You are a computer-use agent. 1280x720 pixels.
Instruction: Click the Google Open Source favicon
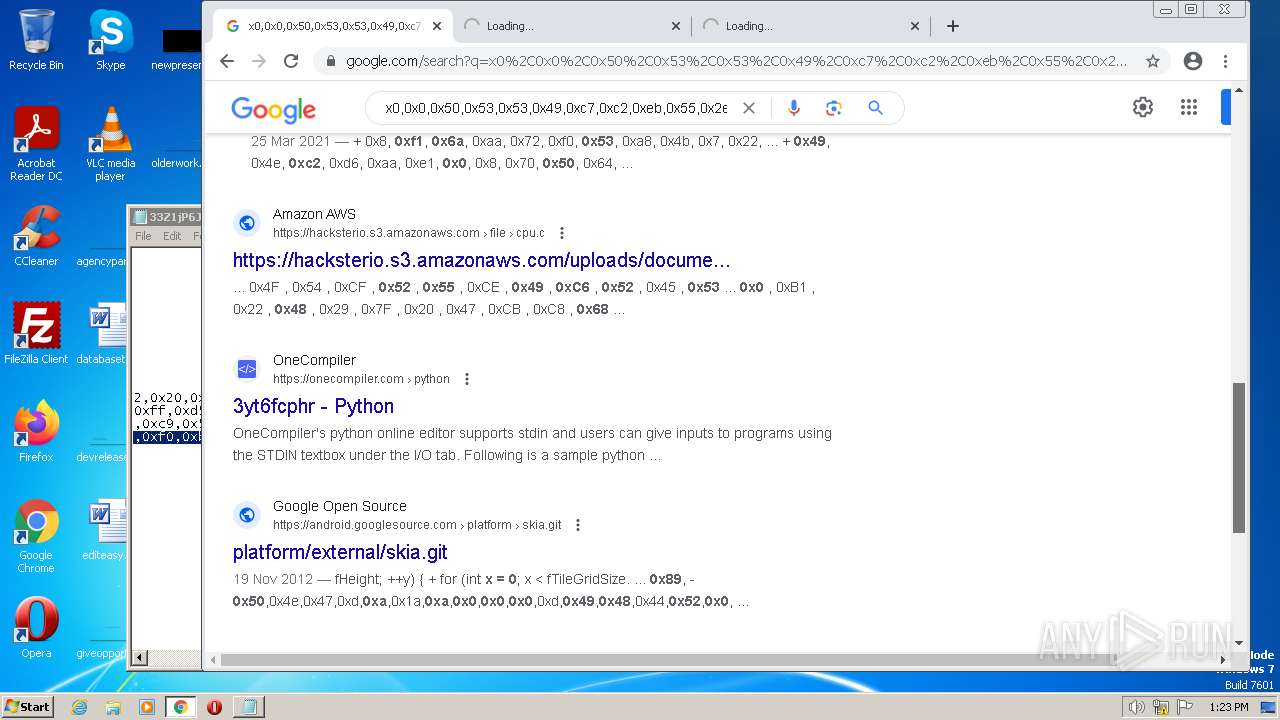coord(247,515)
